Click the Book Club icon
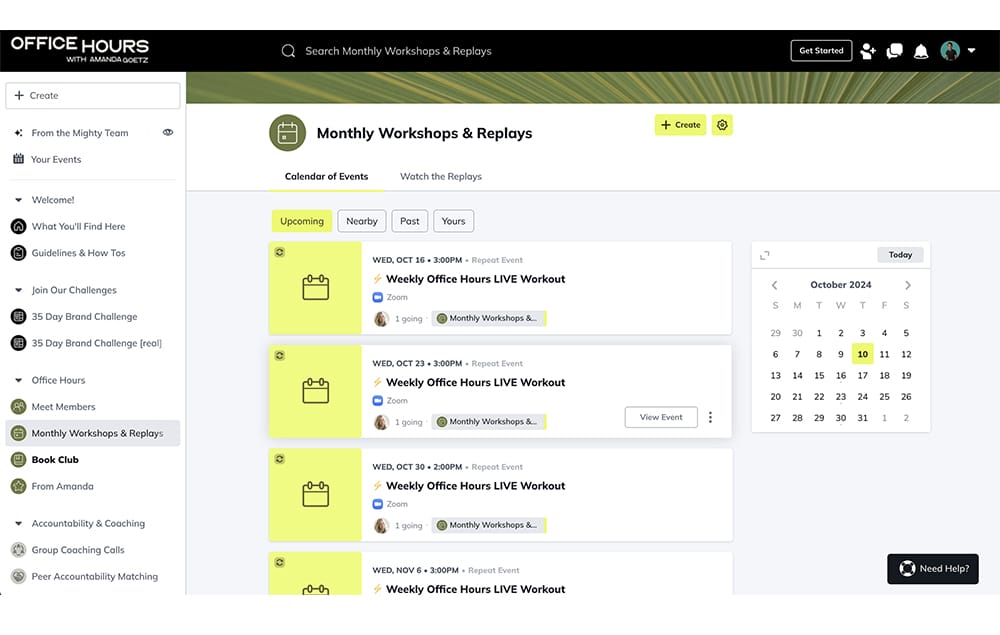Image resolution: width=1000 pixels, height=635 pixels. point(18,460)
